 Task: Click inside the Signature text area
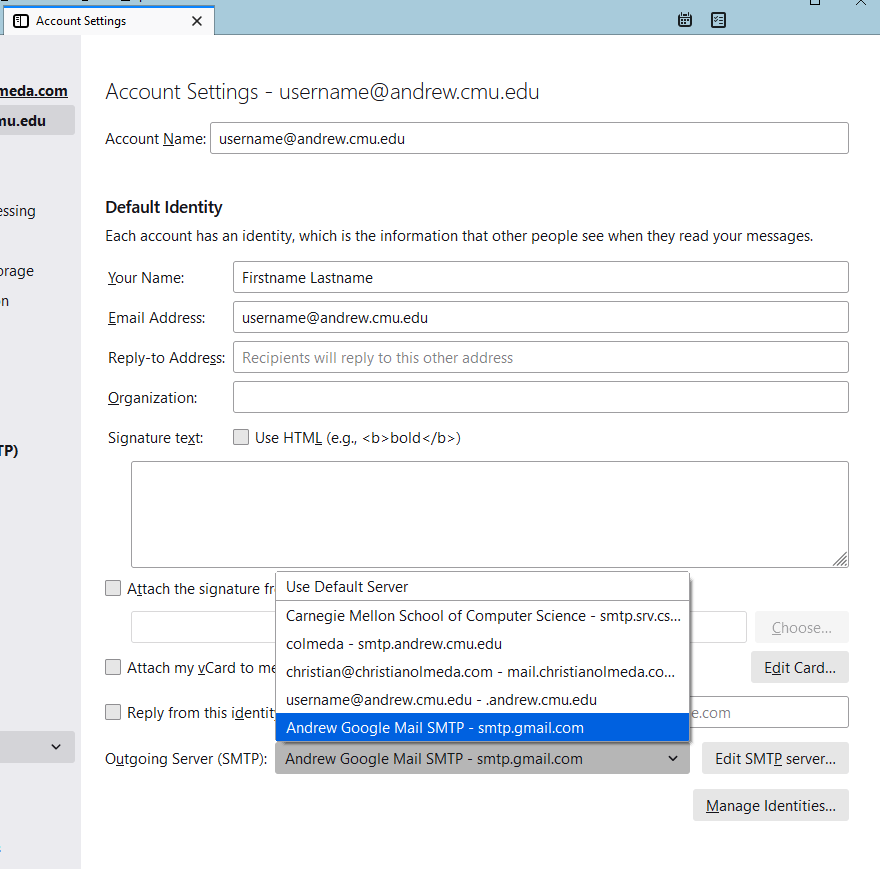pos(489,514)
